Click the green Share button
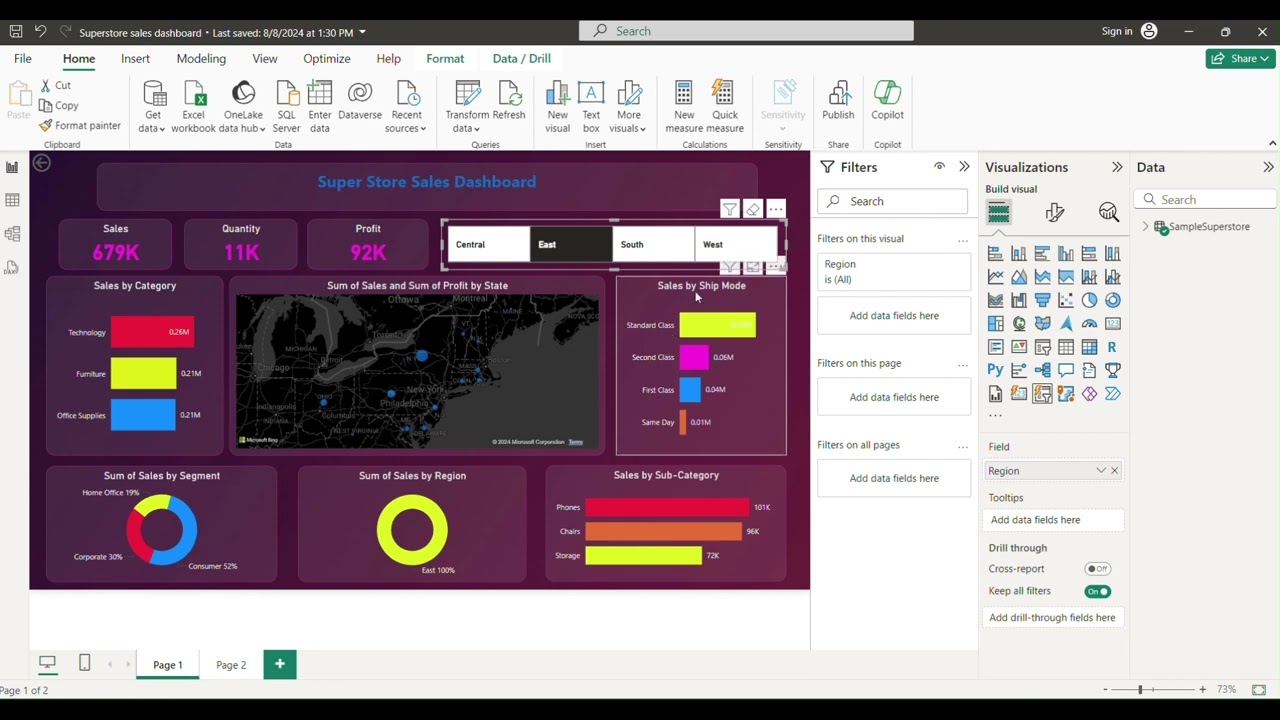This screenshot has width=1280, height=720. (1240, 59)
